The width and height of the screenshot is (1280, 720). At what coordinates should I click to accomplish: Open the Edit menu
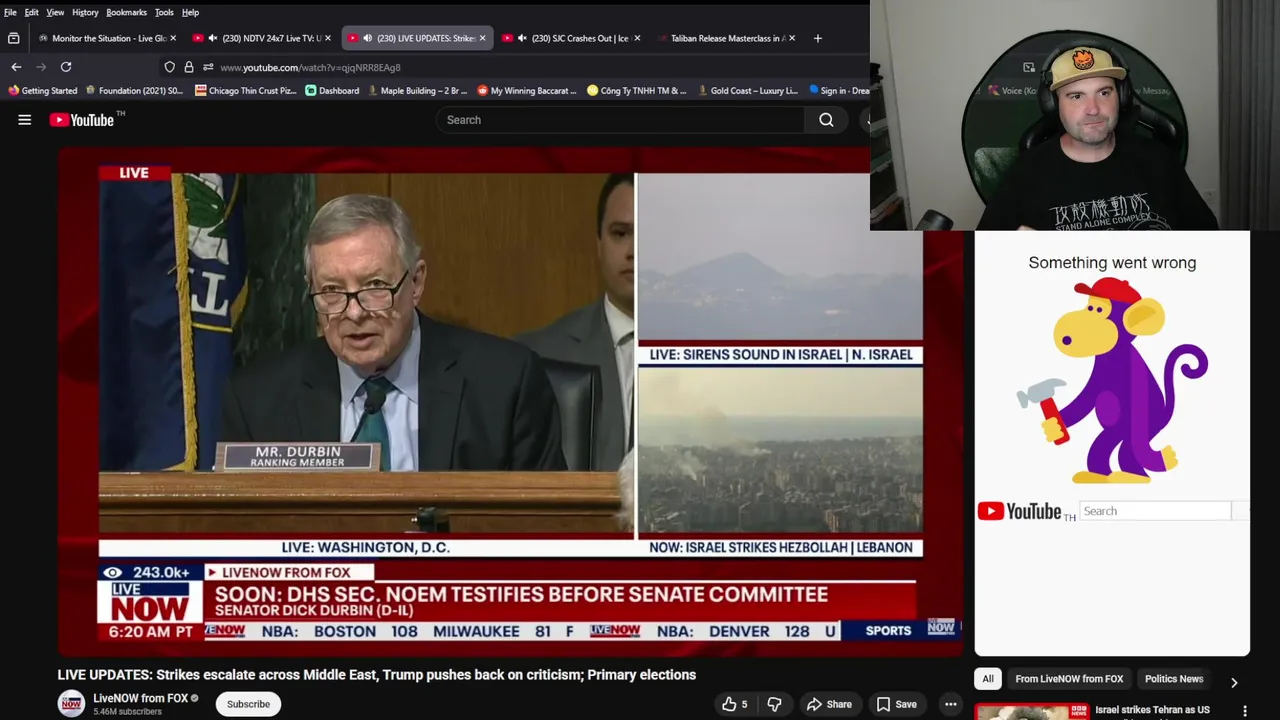tap(32, 12)
